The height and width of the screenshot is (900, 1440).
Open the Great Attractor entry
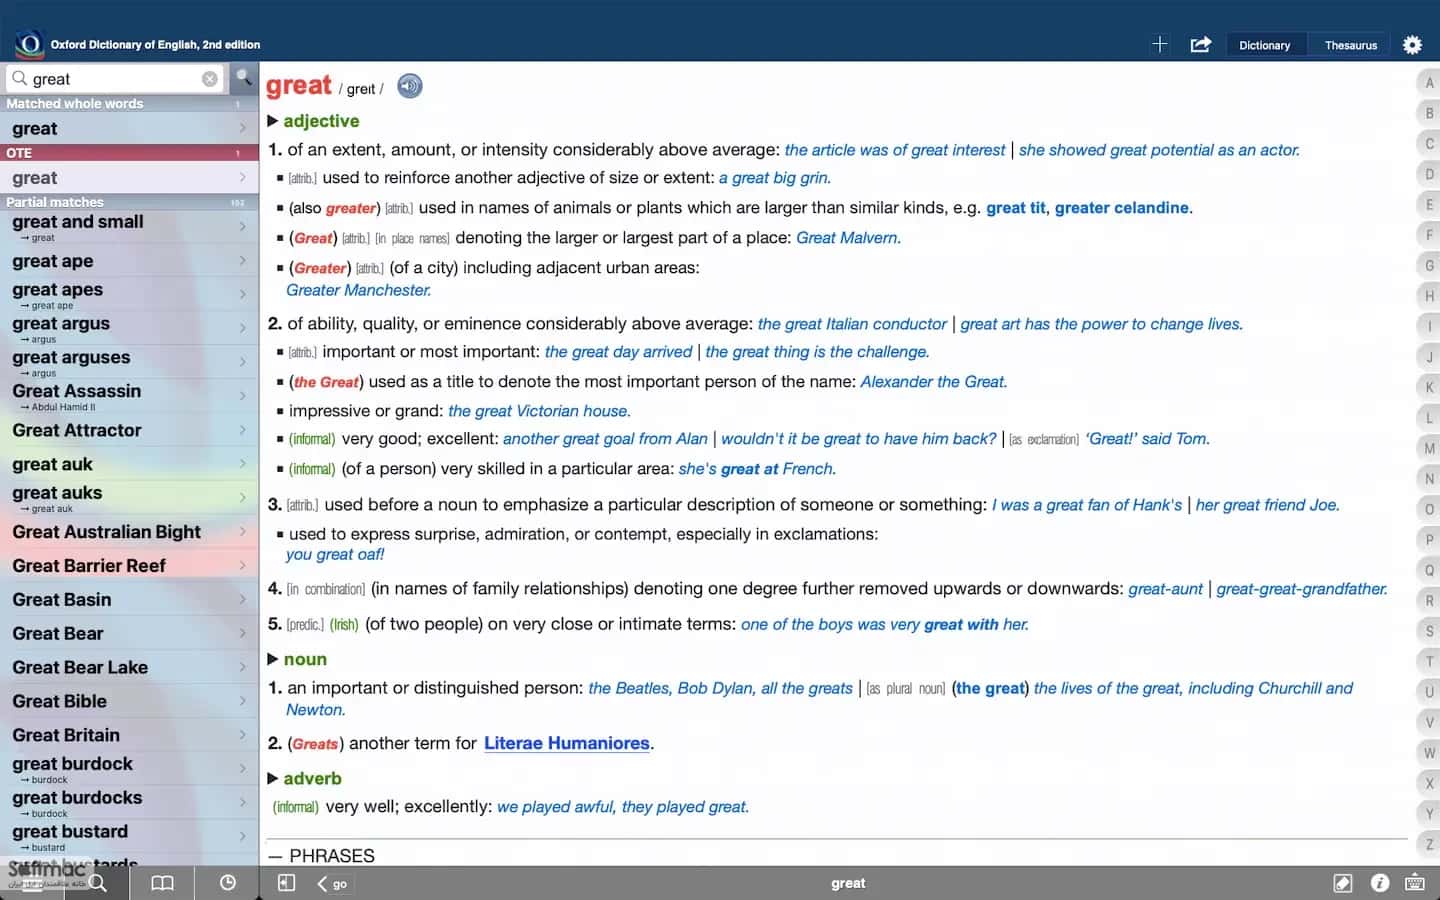tap(129, 431)
